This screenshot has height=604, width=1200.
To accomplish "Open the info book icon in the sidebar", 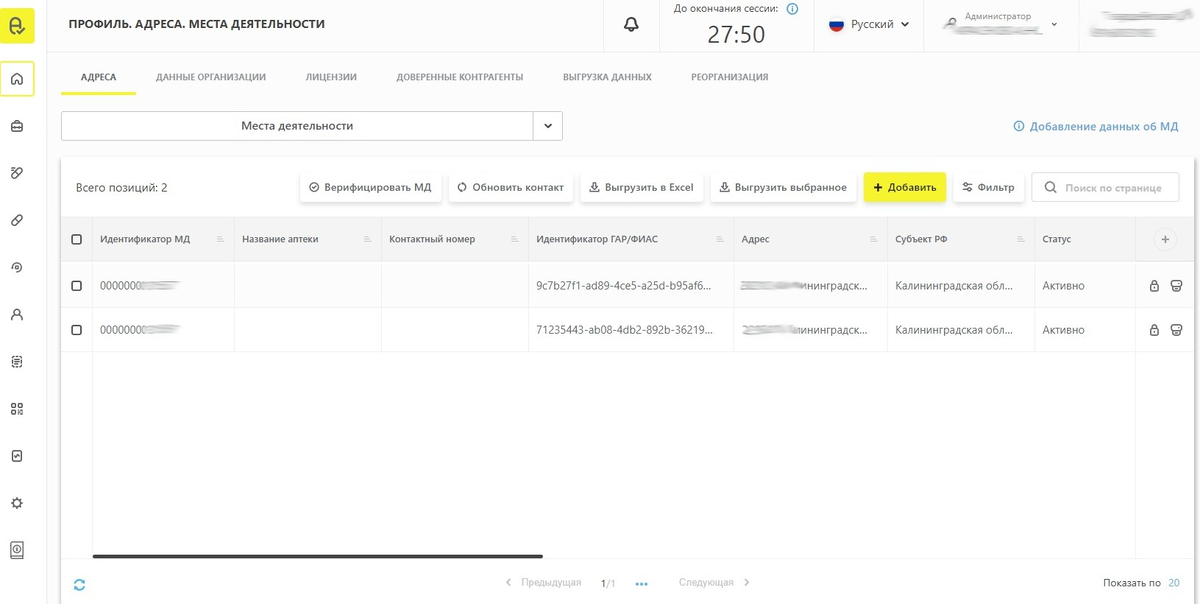I will (17, 550).
